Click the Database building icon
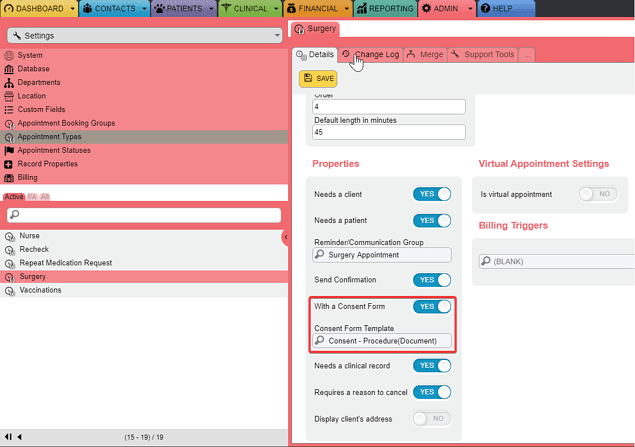 [9, 69]
